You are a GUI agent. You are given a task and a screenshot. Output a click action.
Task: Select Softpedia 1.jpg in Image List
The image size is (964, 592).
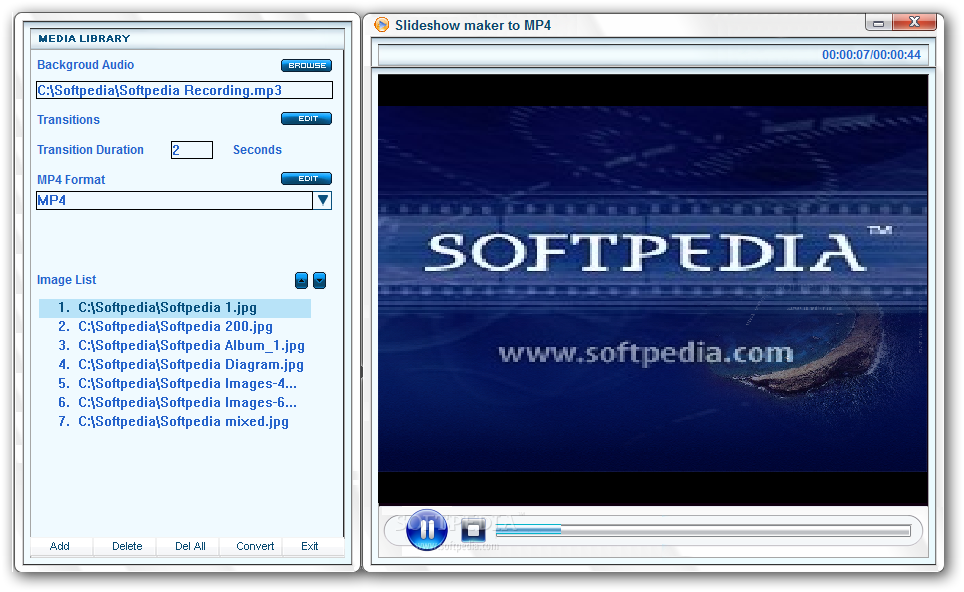click(x=175, y=308)
